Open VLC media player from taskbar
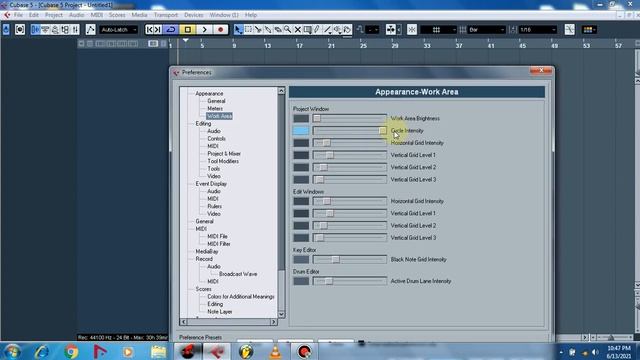Viewport: 640px width, 360px height. 276,351
